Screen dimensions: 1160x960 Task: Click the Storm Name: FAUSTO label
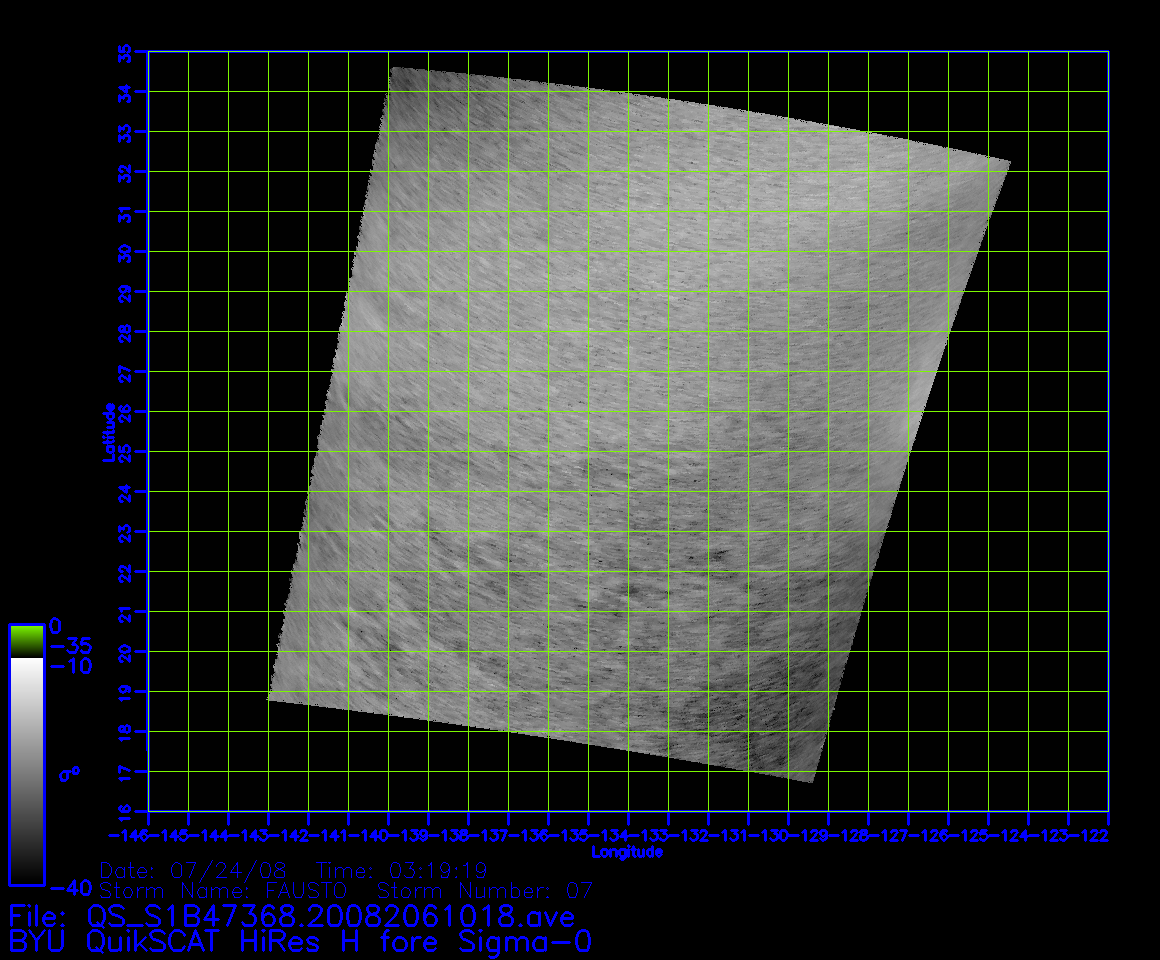pyautogui.click(x=223, y=890)
